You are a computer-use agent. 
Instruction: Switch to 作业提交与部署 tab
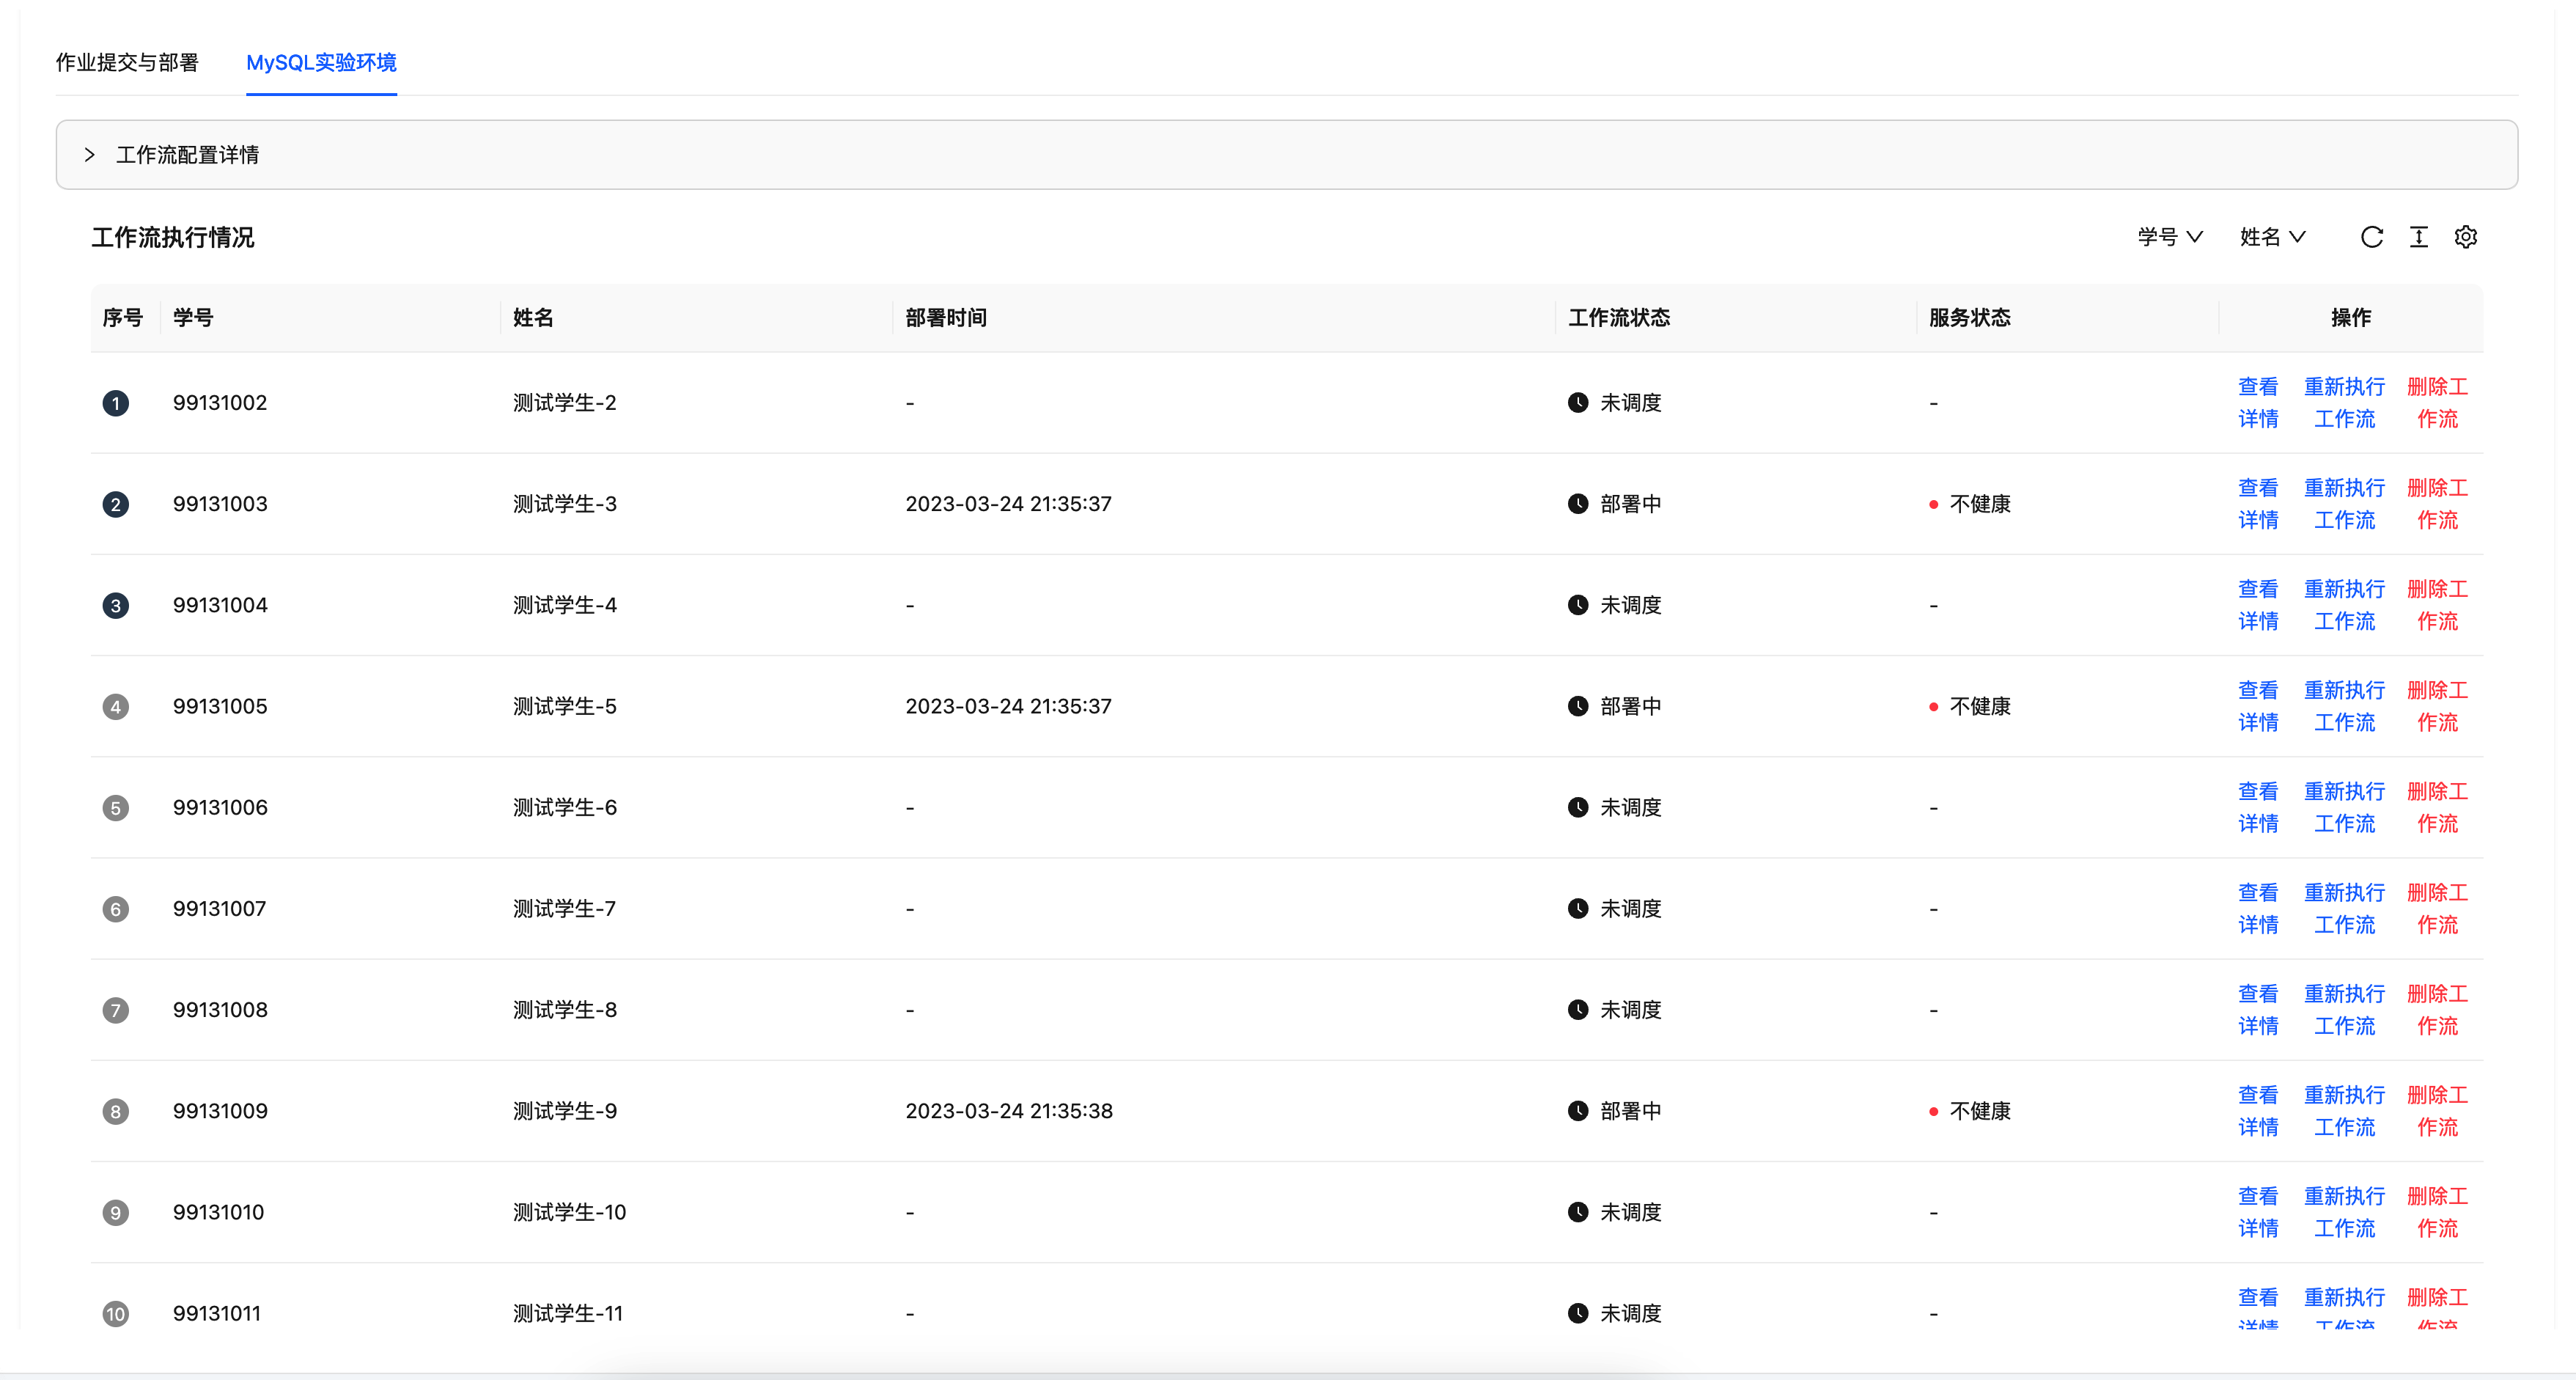[x=127, y=63]
